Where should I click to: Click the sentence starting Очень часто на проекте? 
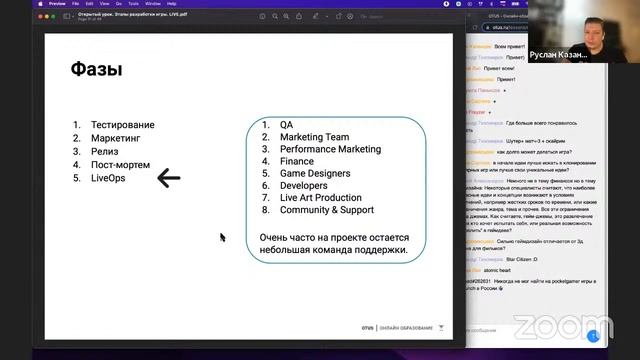click(x=334, y=244)
